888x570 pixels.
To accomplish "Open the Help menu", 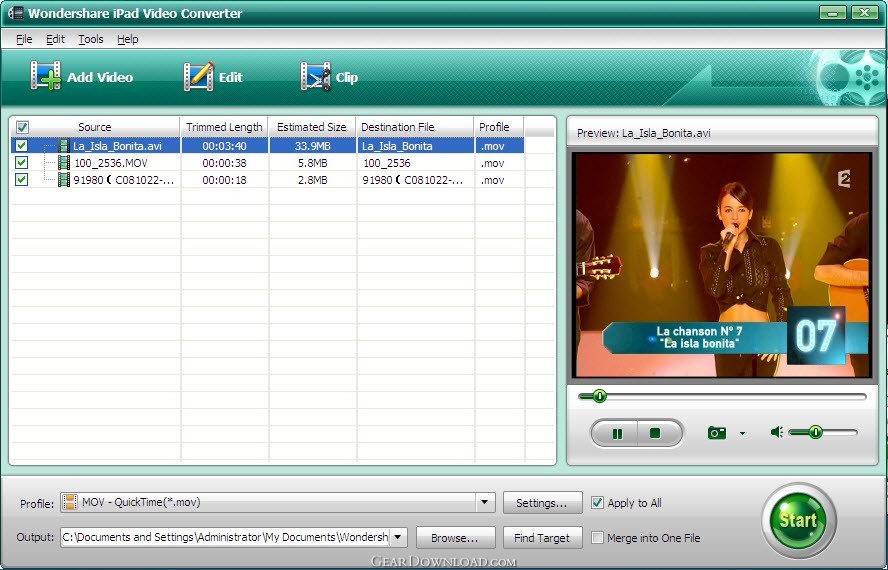I will click(127, 39).
